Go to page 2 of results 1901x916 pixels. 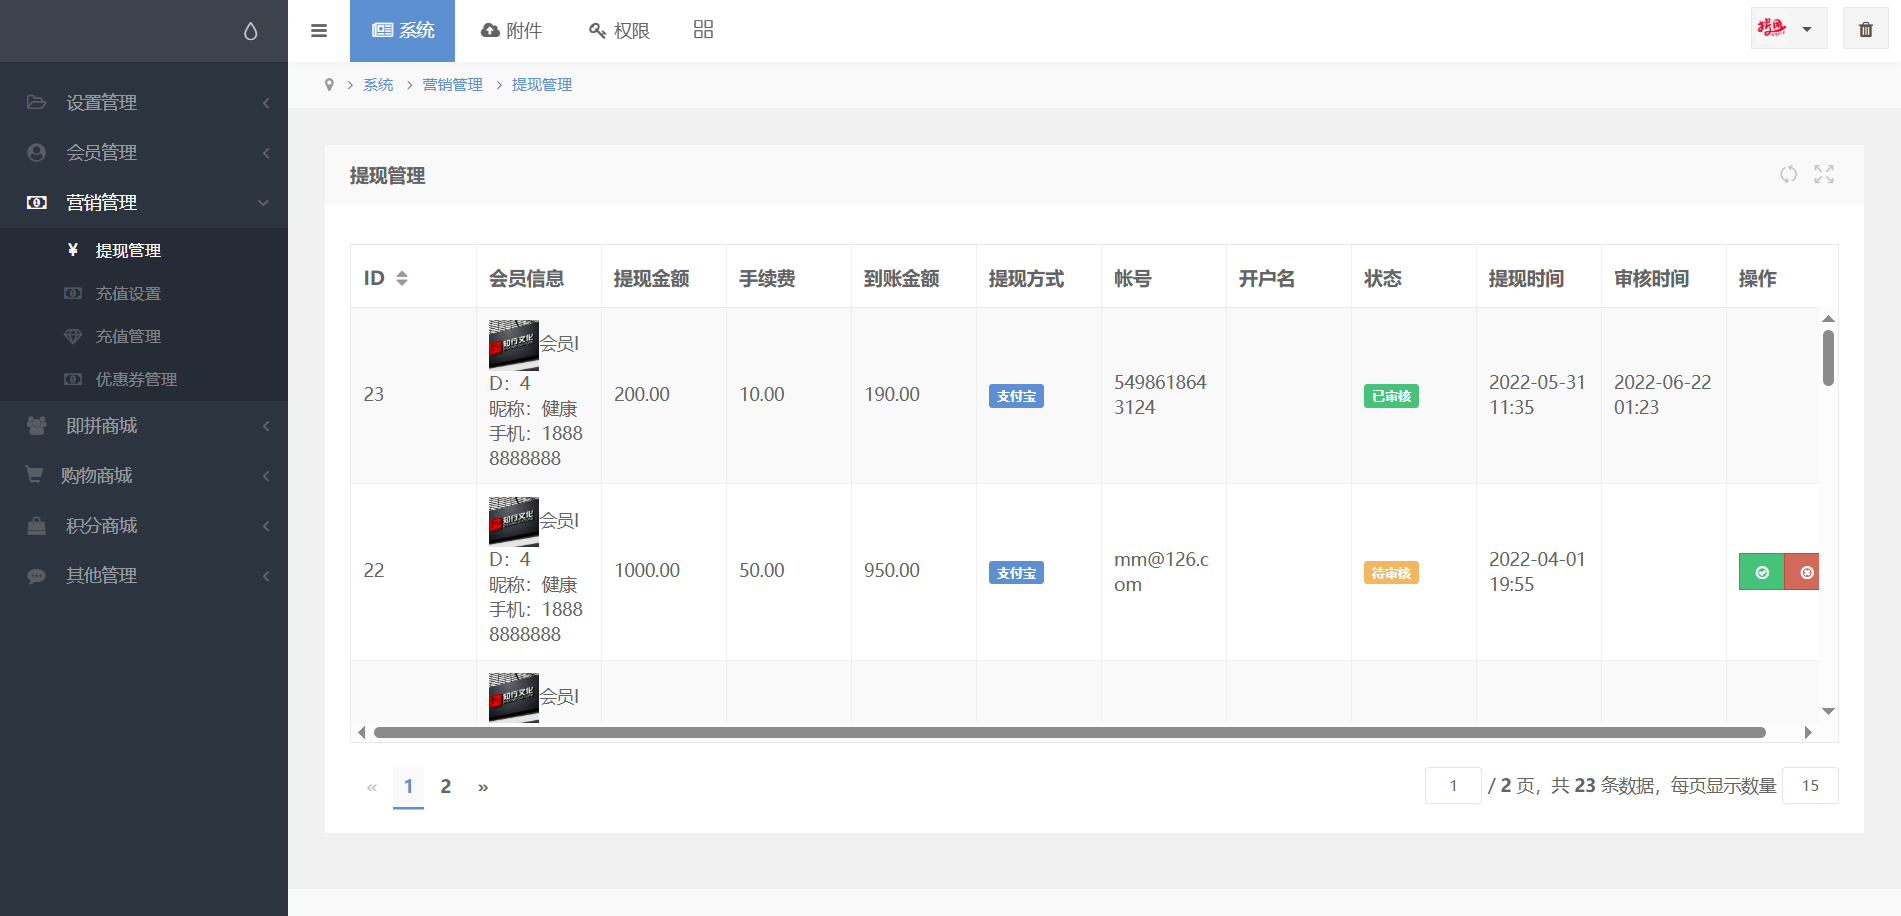pyautogui.click(x=446, y=787)
